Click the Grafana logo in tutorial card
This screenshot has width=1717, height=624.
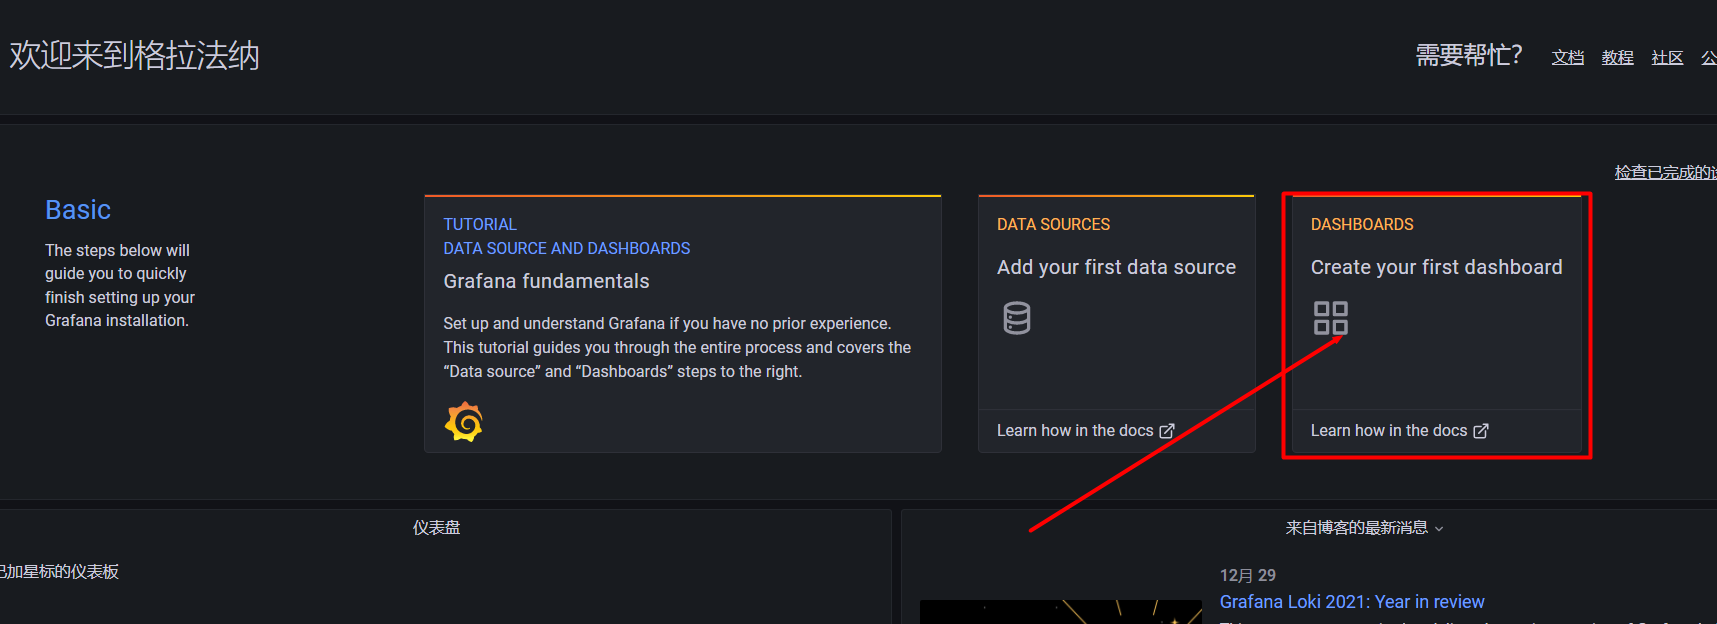coord(464,422)
